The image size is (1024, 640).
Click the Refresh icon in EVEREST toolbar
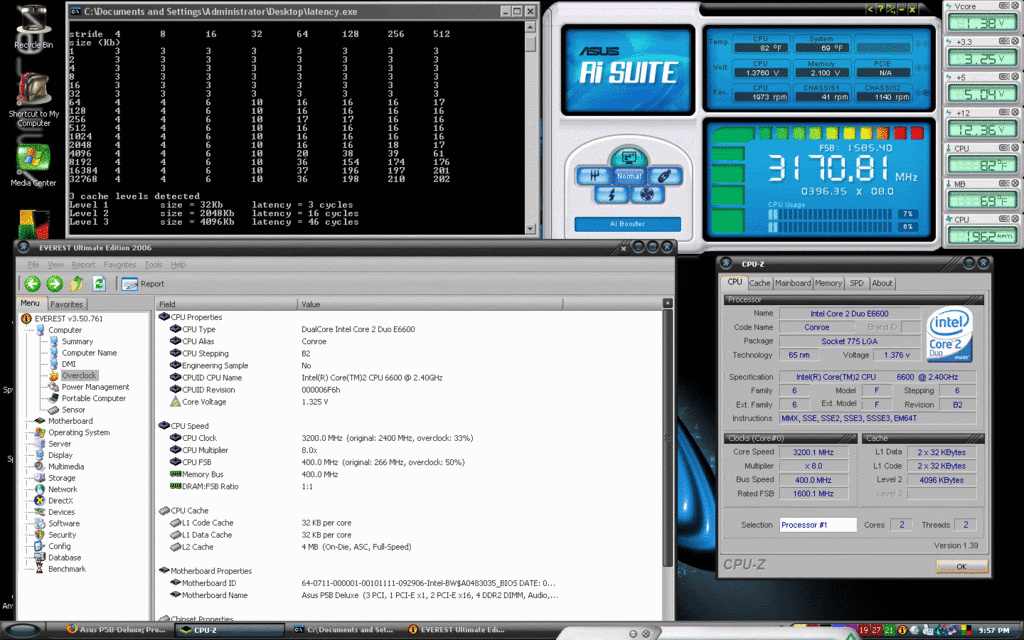[x=99, y=283]
